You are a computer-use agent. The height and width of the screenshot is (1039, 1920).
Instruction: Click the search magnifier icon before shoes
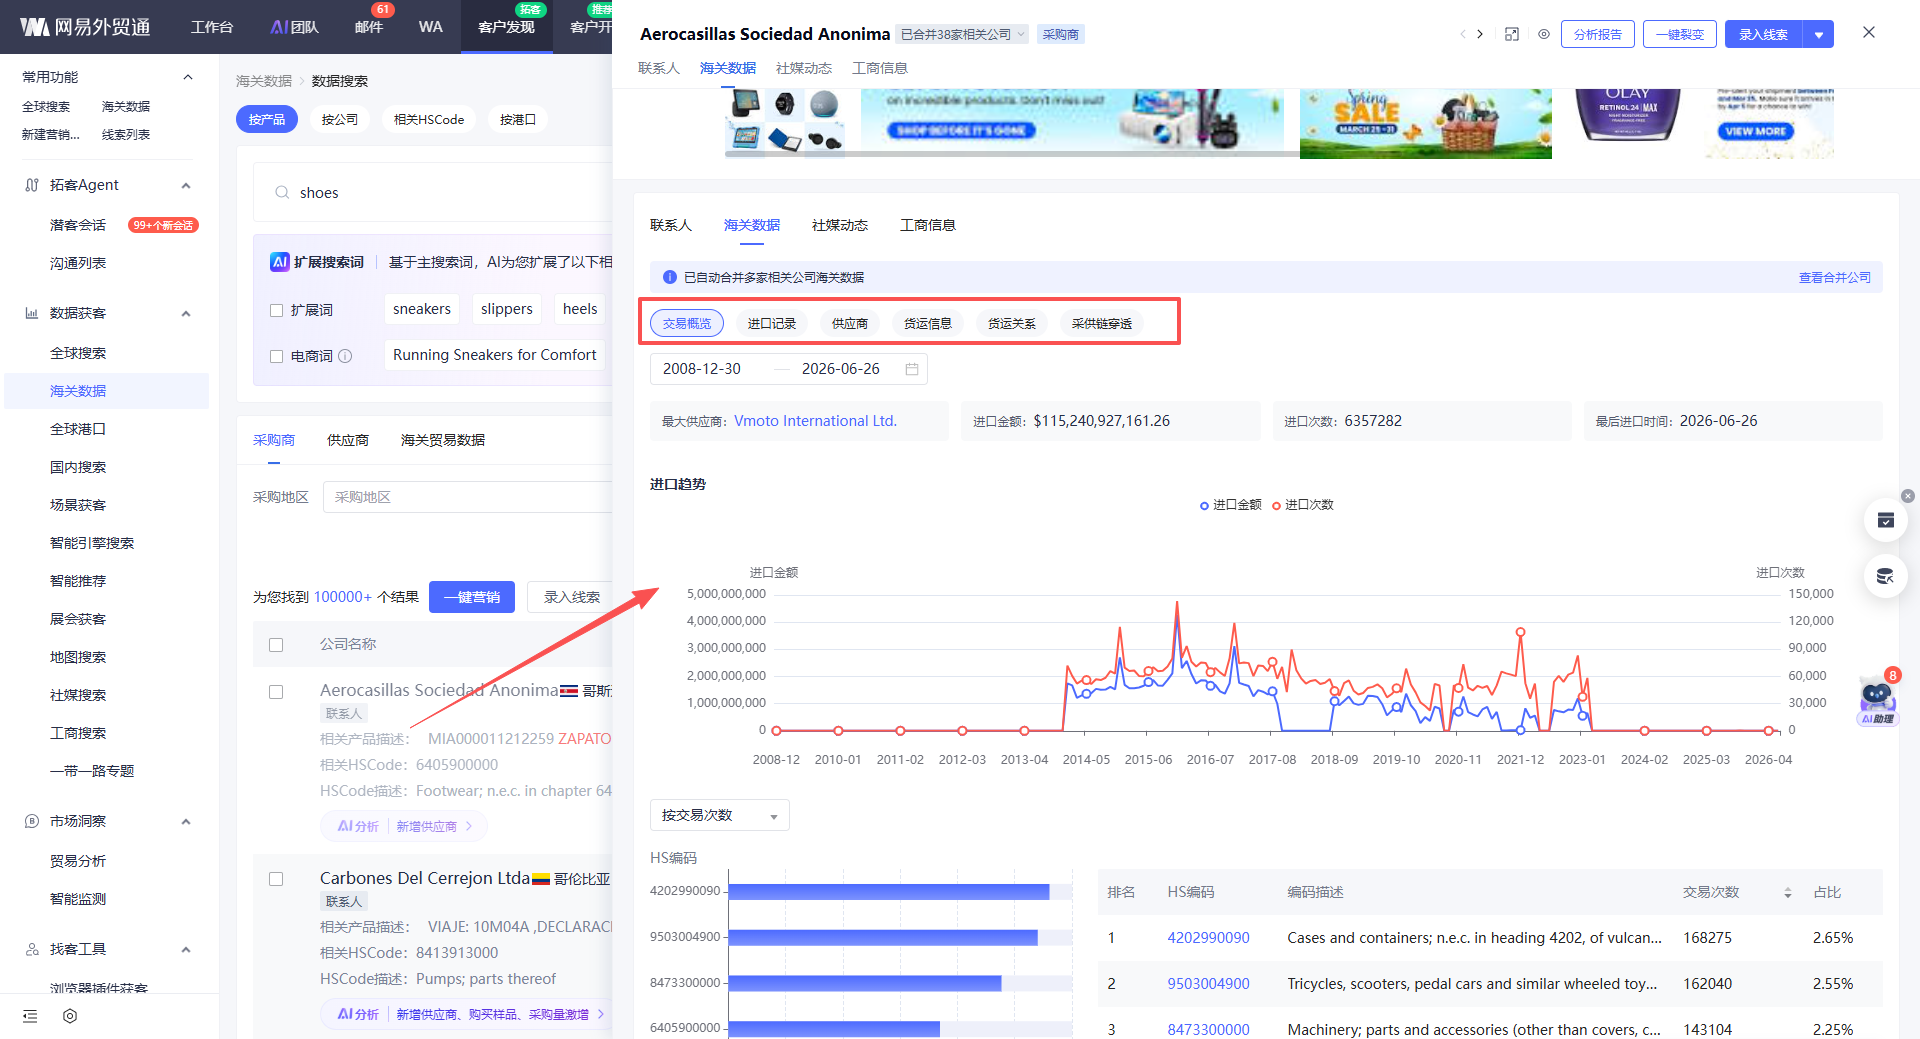coord(282,192)
